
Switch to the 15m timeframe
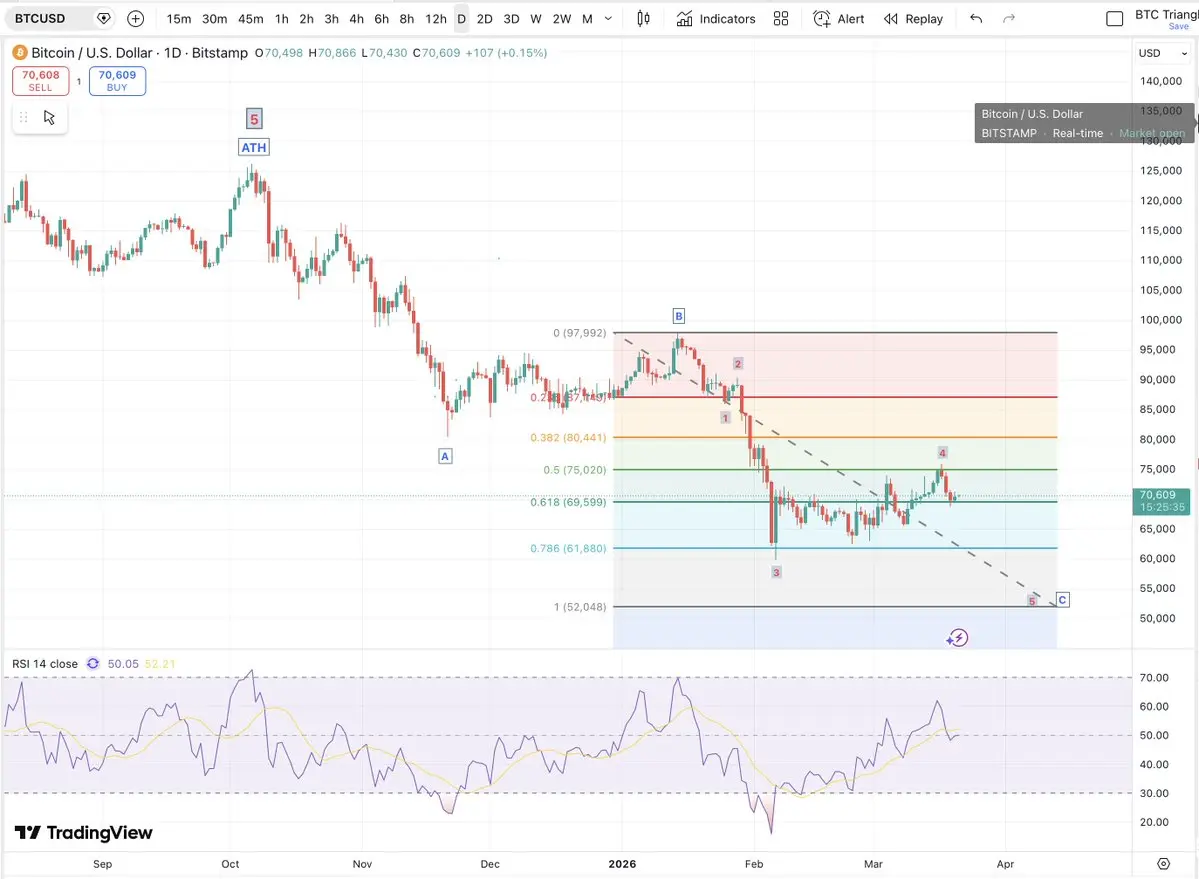[179, 18]
